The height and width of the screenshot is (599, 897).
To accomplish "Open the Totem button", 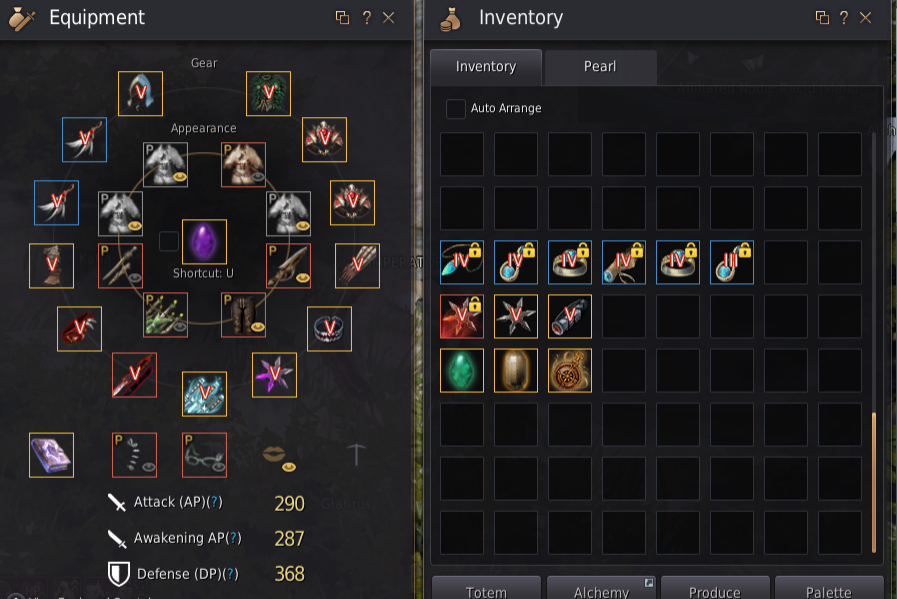I will click(x=486, y=589).
